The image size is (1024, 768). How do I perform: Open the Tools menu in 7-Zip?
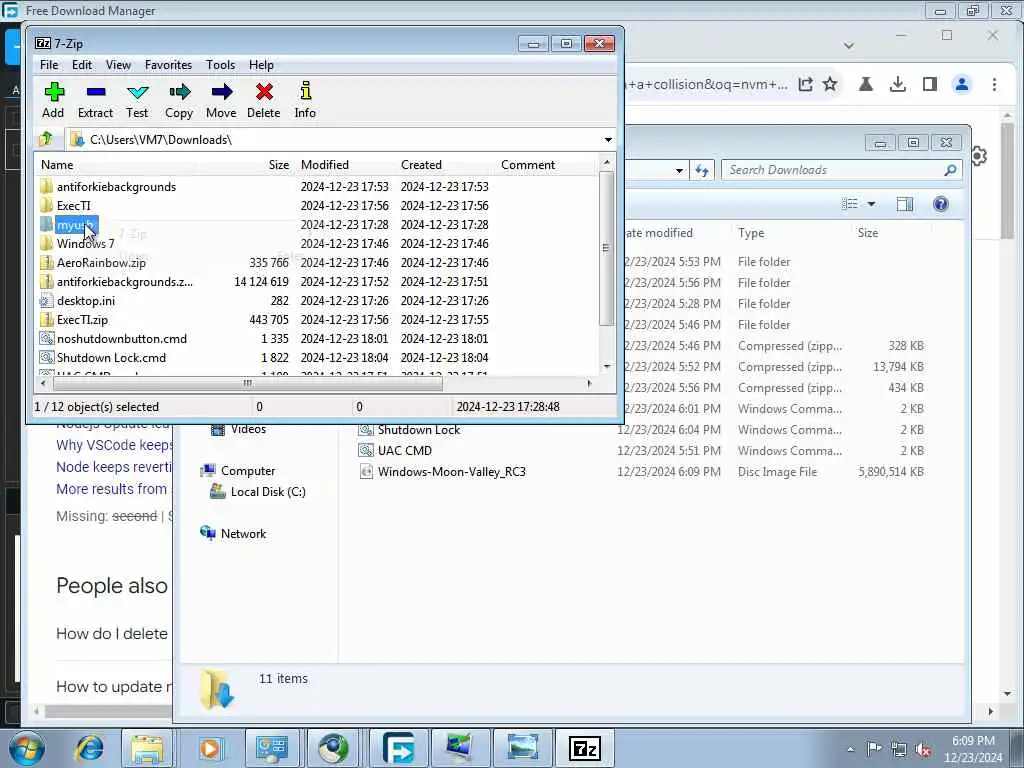[220, 65]
